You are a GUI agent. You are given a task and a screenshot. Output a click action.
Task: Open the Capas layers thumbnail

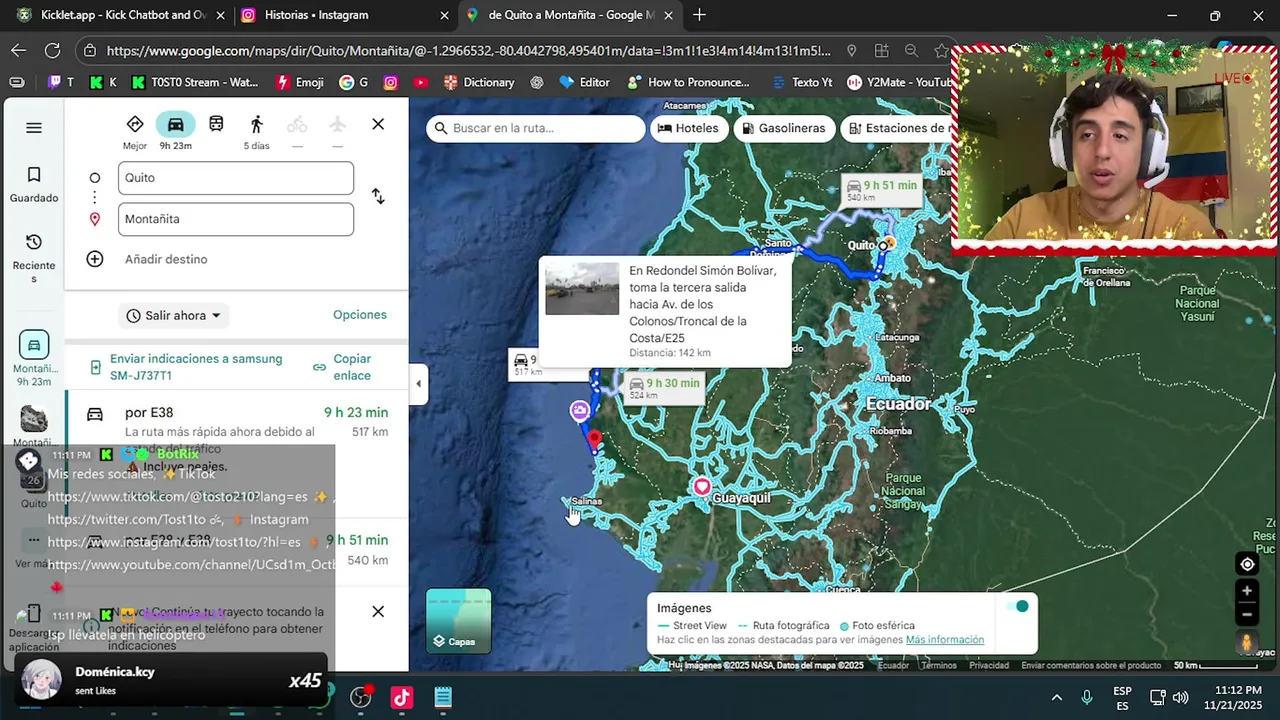(x=459, y=621)
